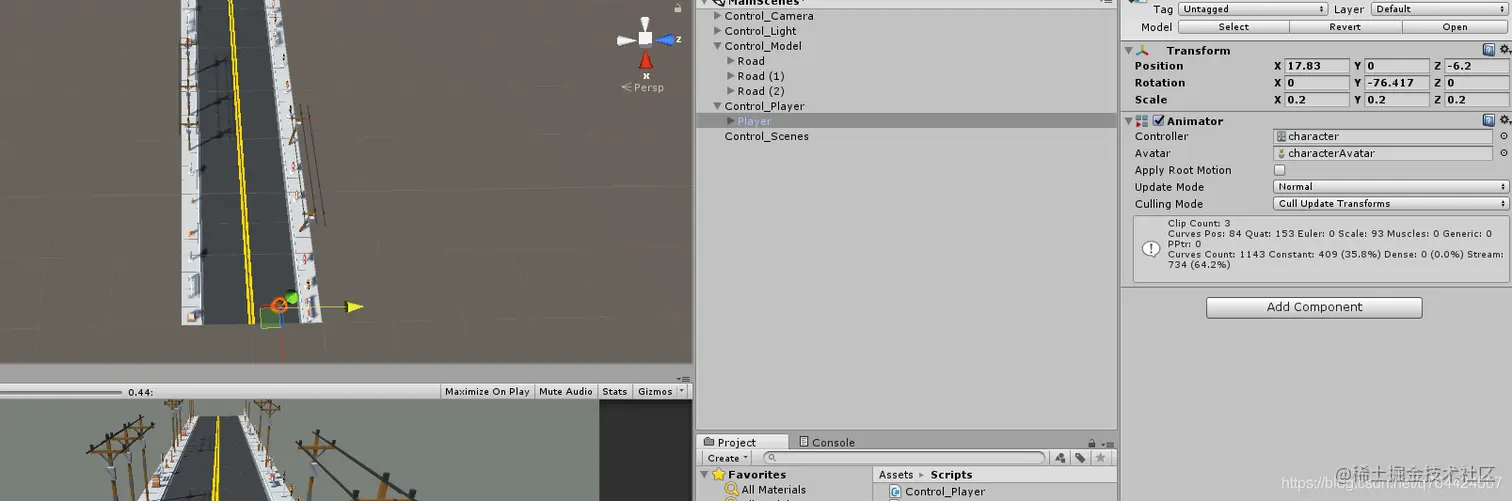
Task: Click the Scripts breadcrumb in Project panel
Action: (x=951, y=475)
